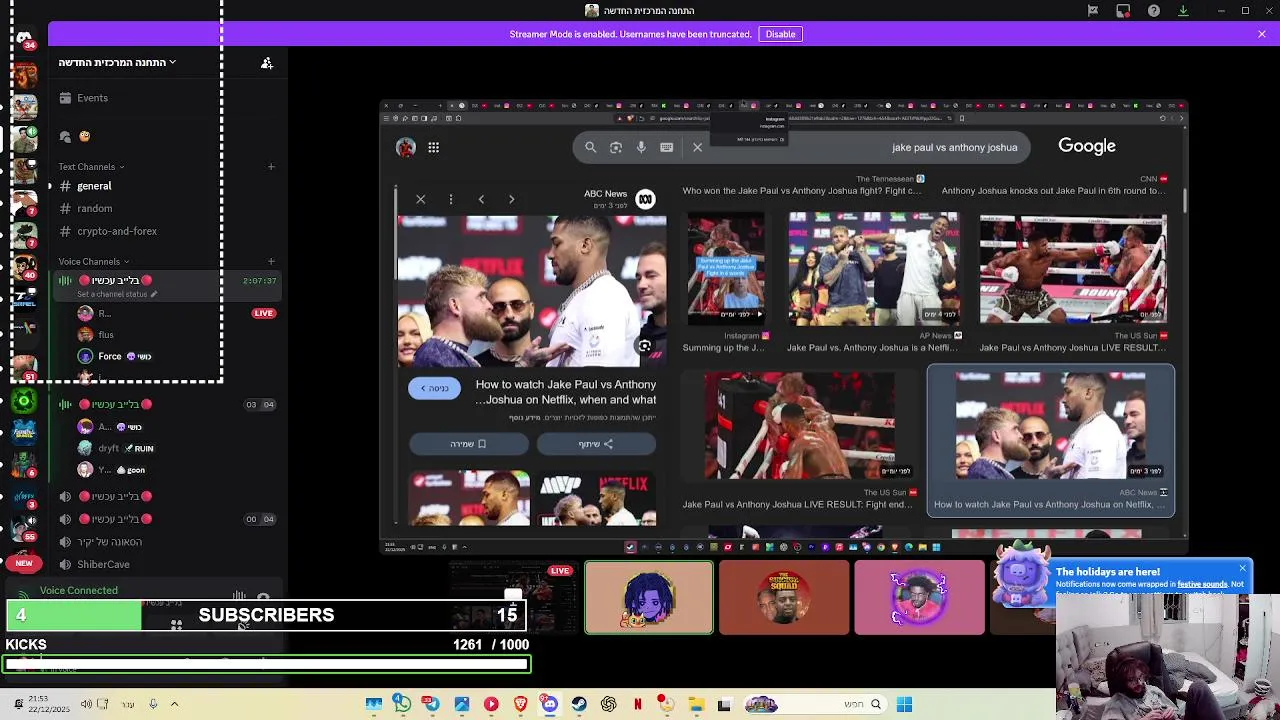Open the server name dropdown menu
Viewport: 1280px width, 720px height.
(x=117, y=63)
